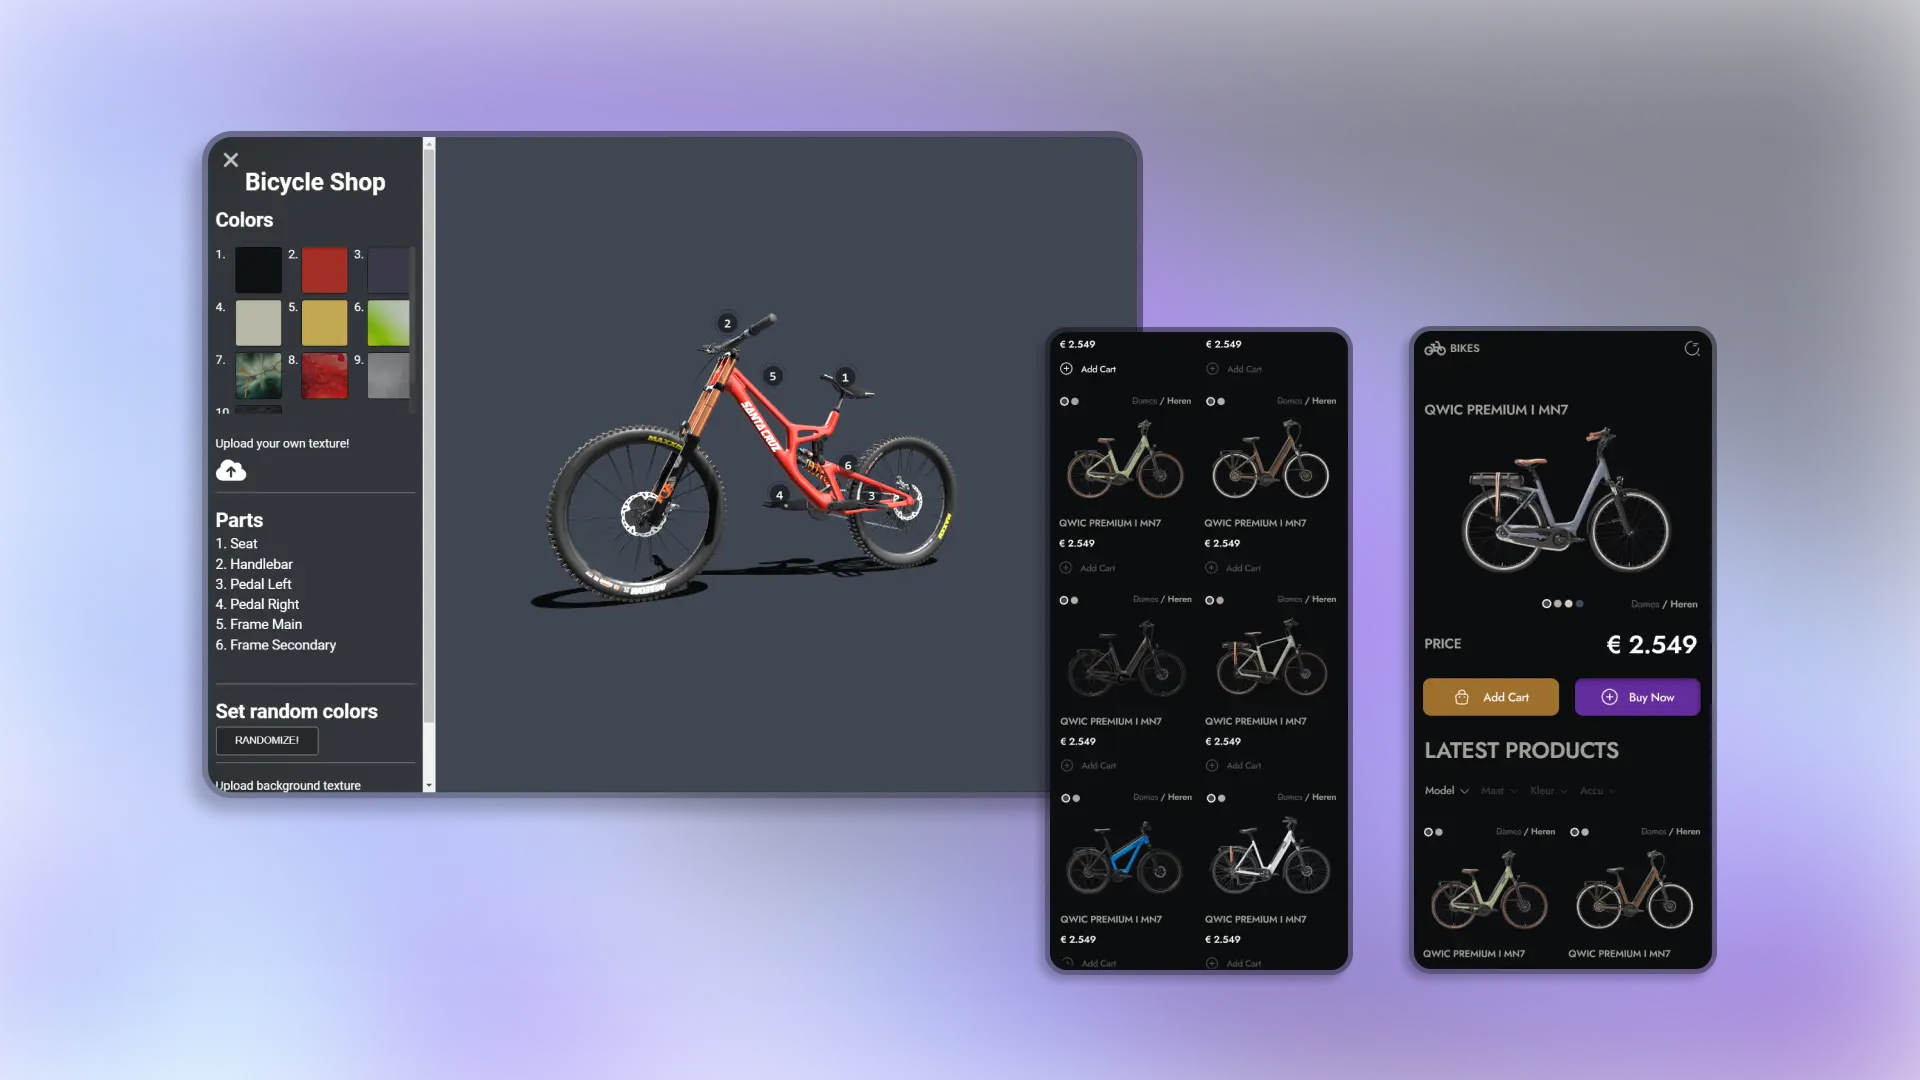Viewport: 1920px width, 1080px height.
Task: Select green color swatch number 6
Action: 386,322
